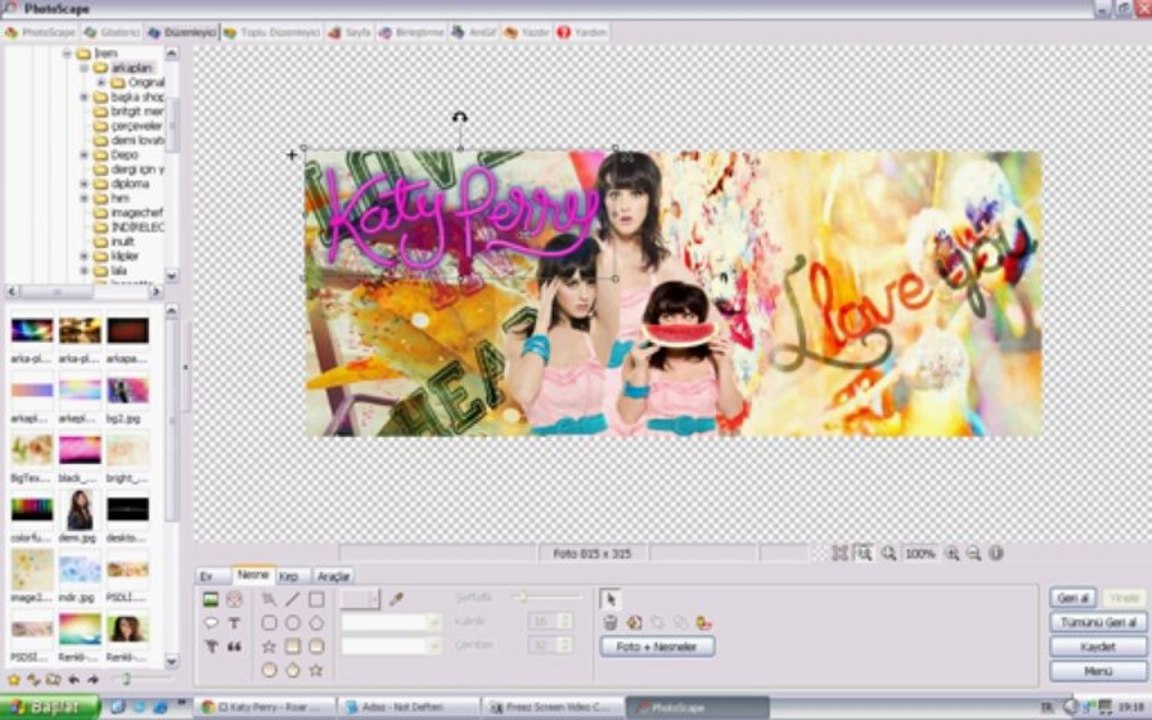
Task: Open the Toplu Düzenleyici tab at the top
Action: coord(272,32)
